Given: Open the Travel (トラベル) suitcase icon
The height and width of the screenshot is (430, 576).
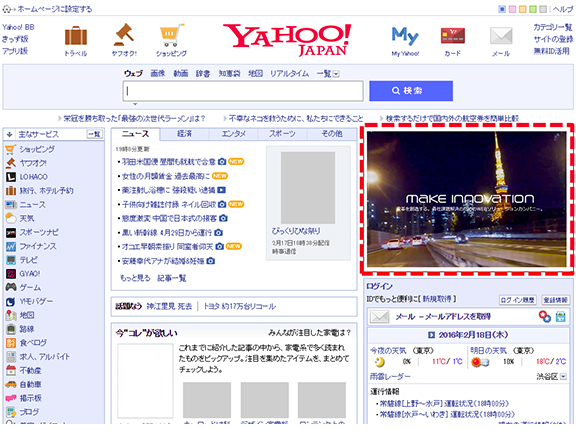Looking at the screenshot, I should [x=76, y=36].
